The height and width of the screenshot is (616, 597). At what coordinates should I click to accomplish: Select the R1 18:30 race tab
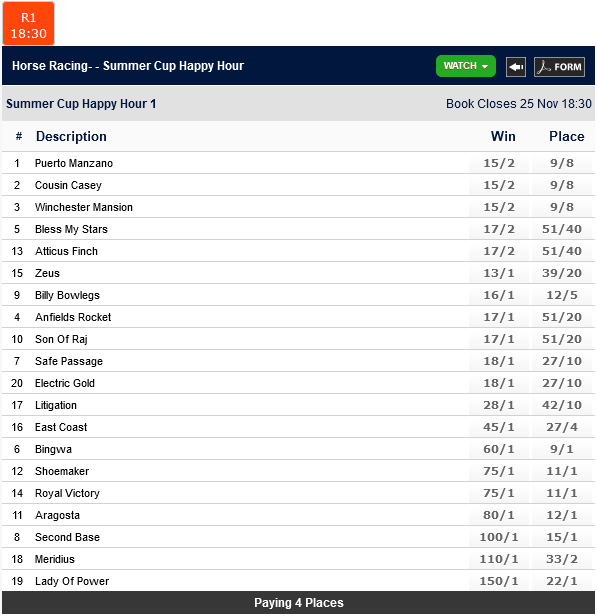(28, 24)
